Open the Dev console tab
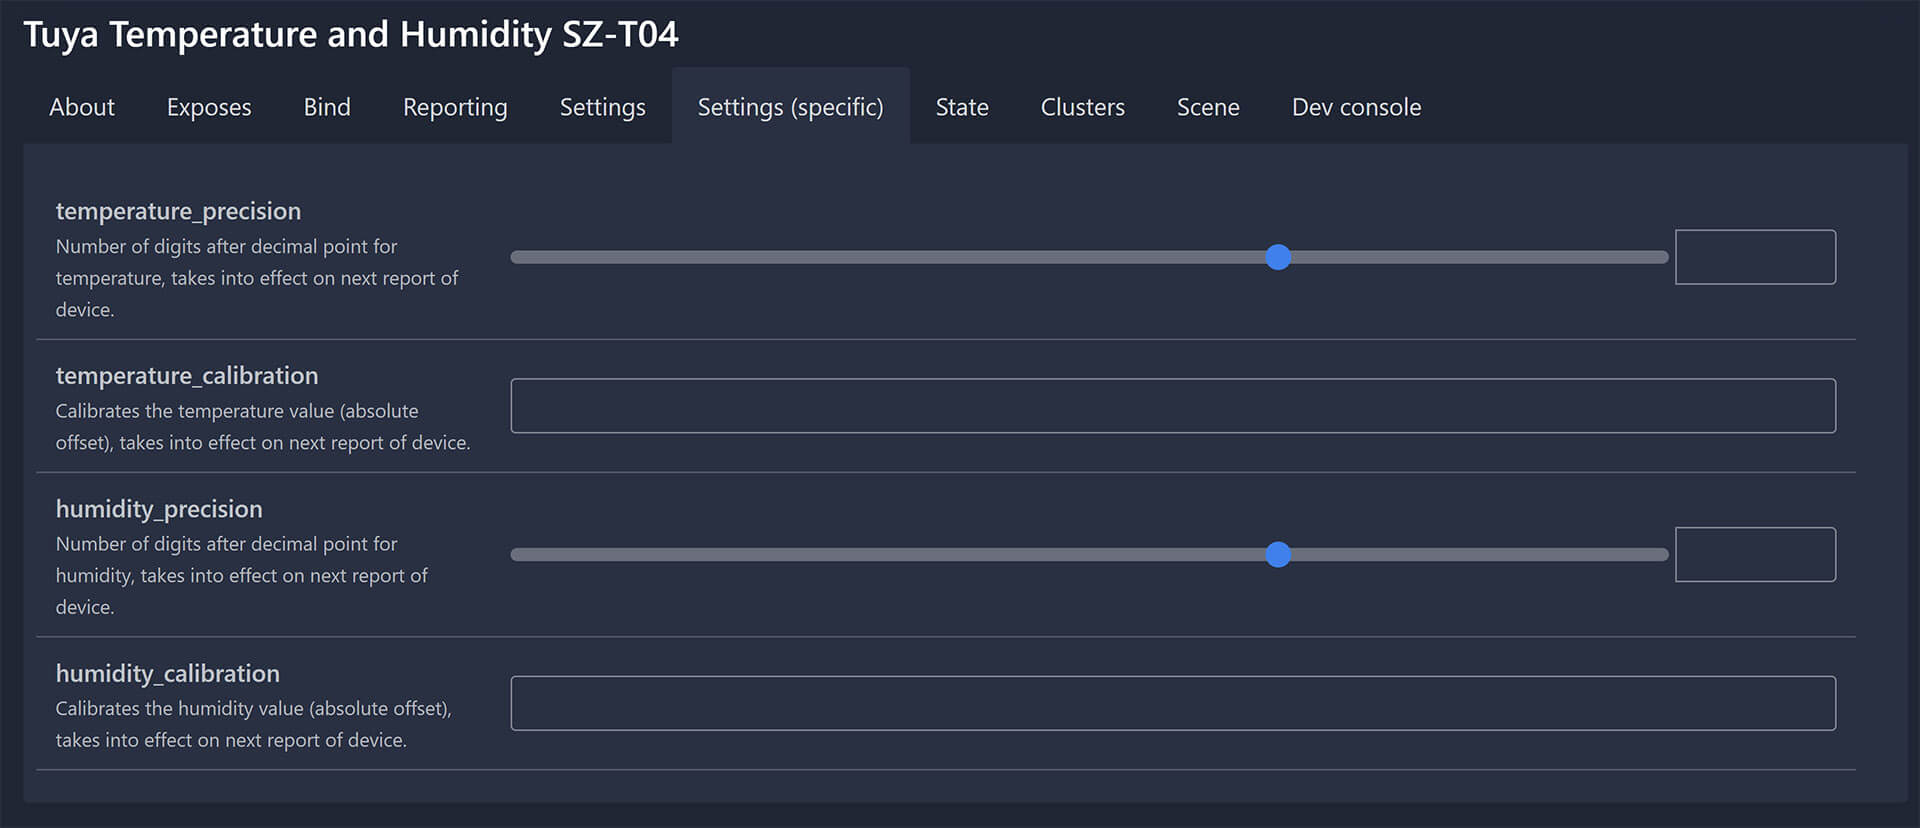The width and height of the screenshot is (1920, 828). (x=1356, y=107)
